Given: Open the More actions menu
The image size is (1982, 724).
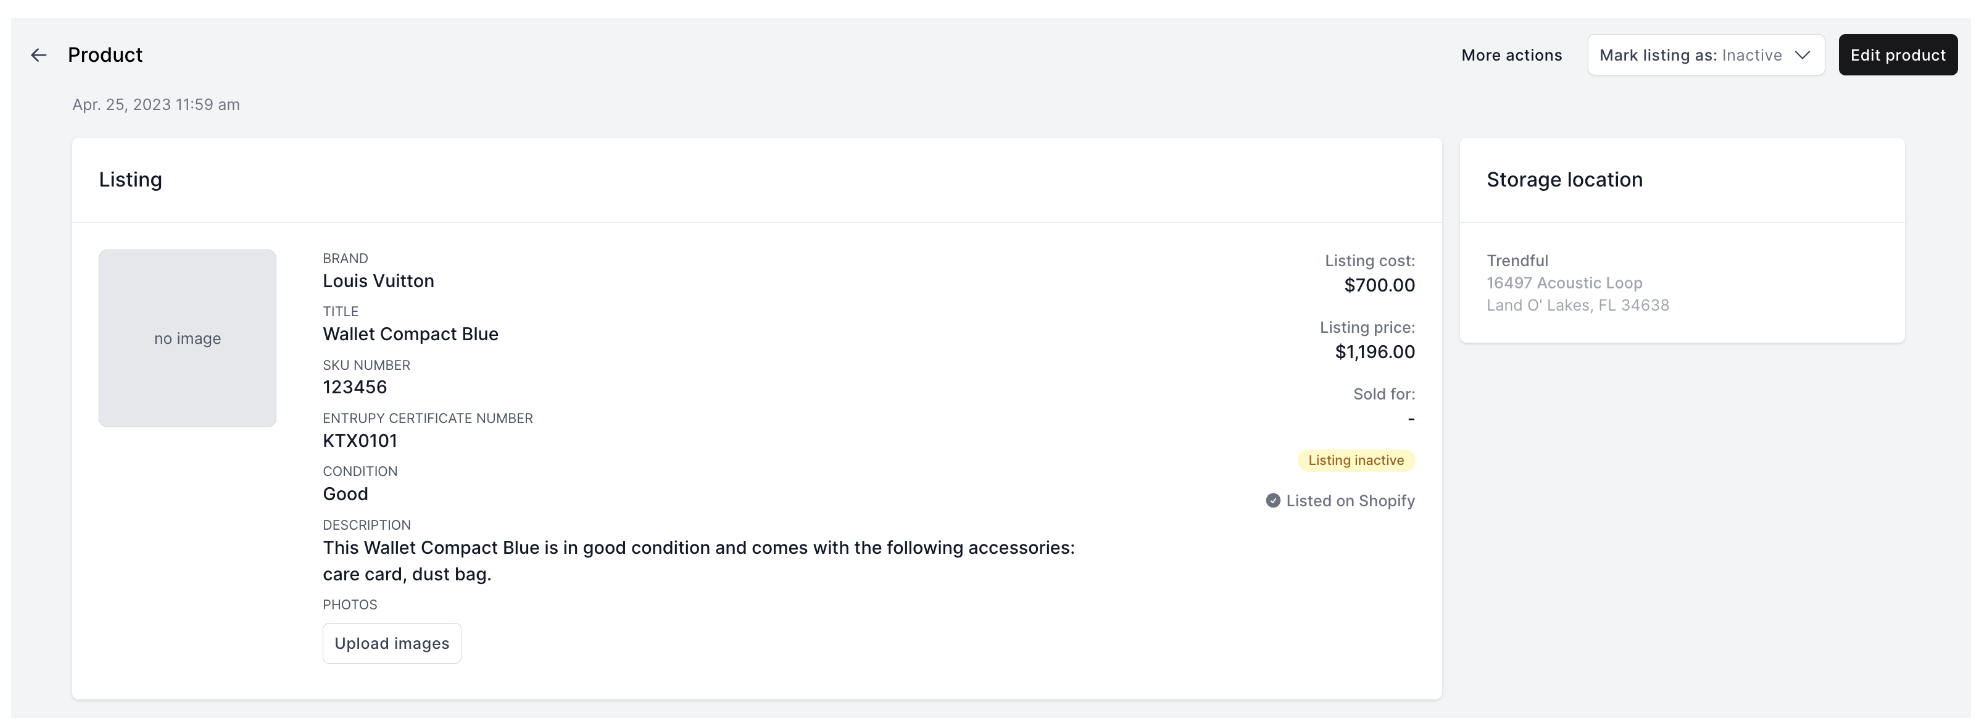Looking at the screenshot, I should 1511,55.
